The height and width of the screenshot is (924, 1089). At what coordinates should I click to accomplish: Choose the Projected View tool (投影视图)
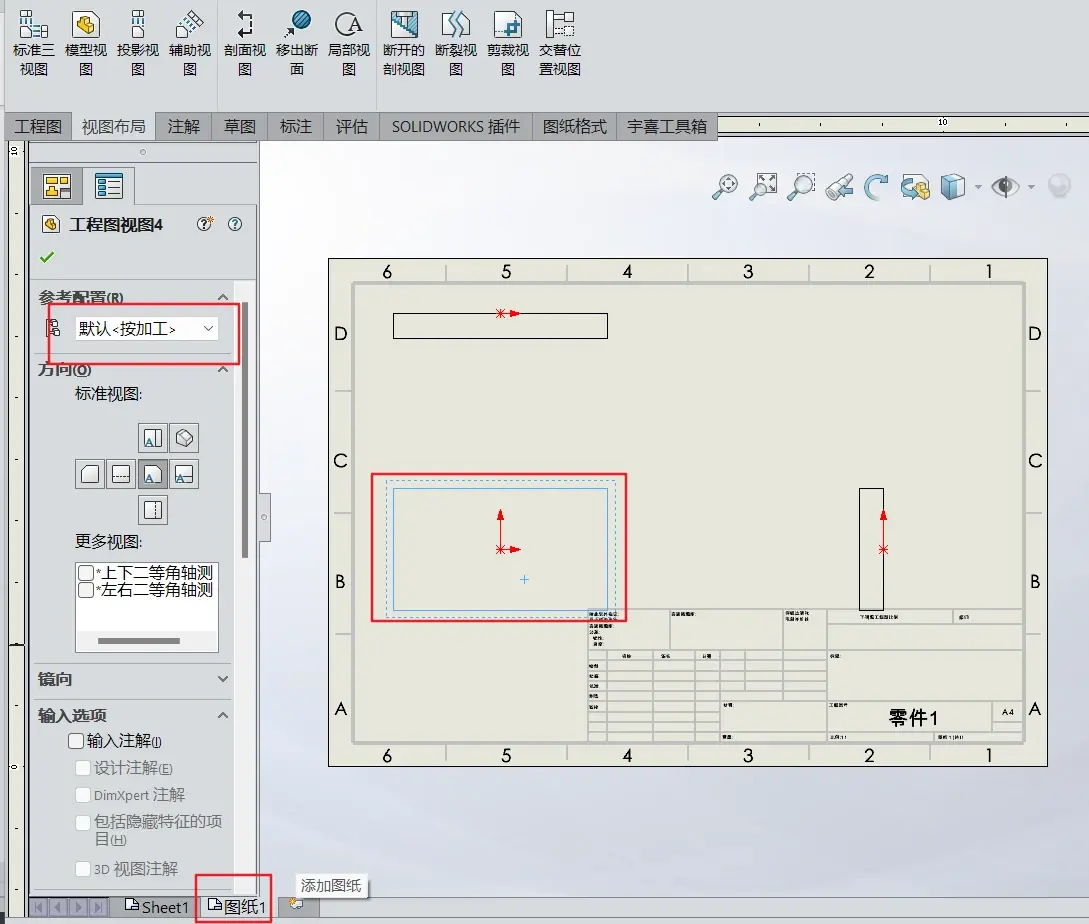(138, 43)
